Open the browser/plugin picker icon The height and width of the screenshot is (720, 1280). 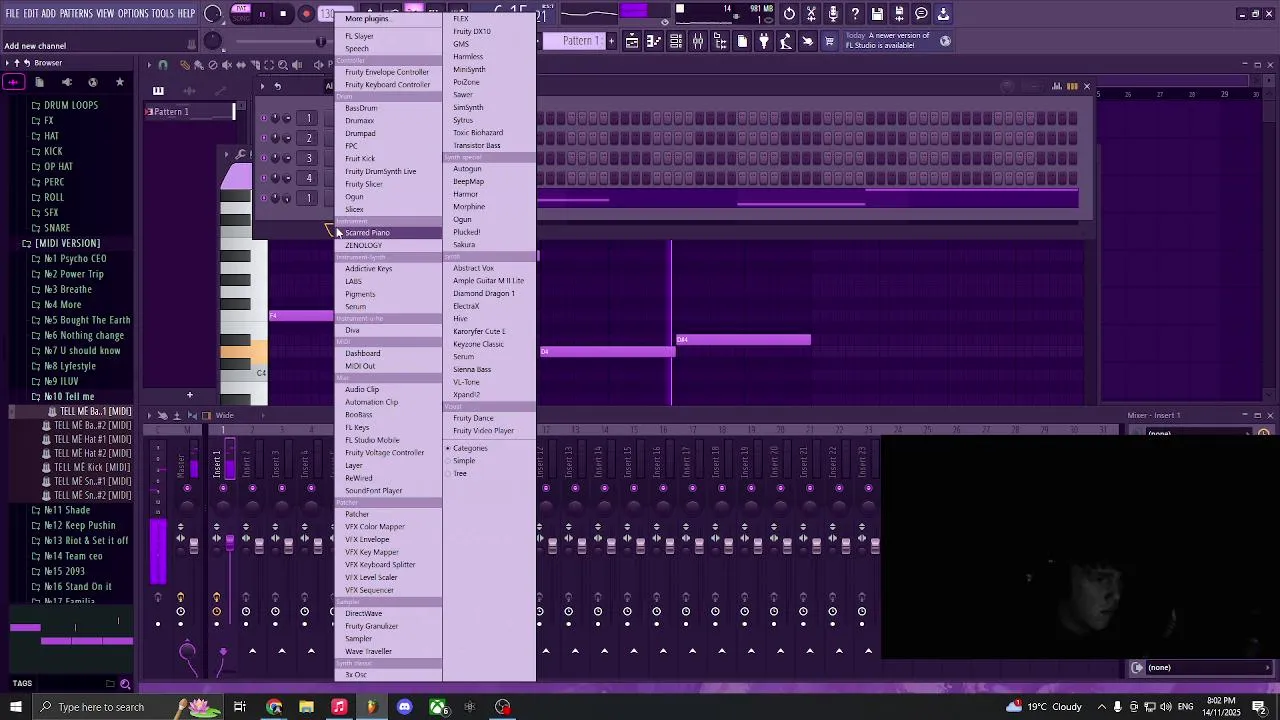tap(720, 41)
